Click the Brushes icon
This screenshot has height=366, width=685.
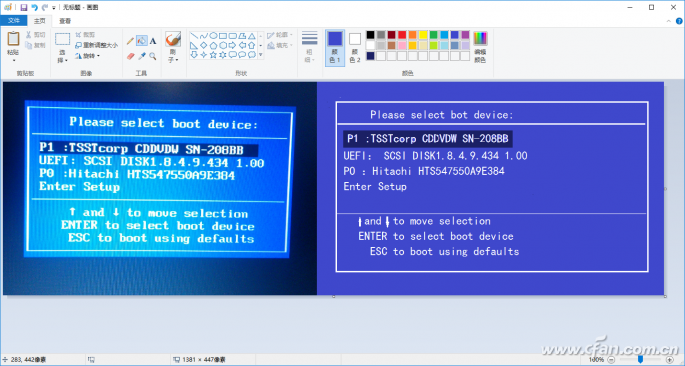tap(173, 39)
